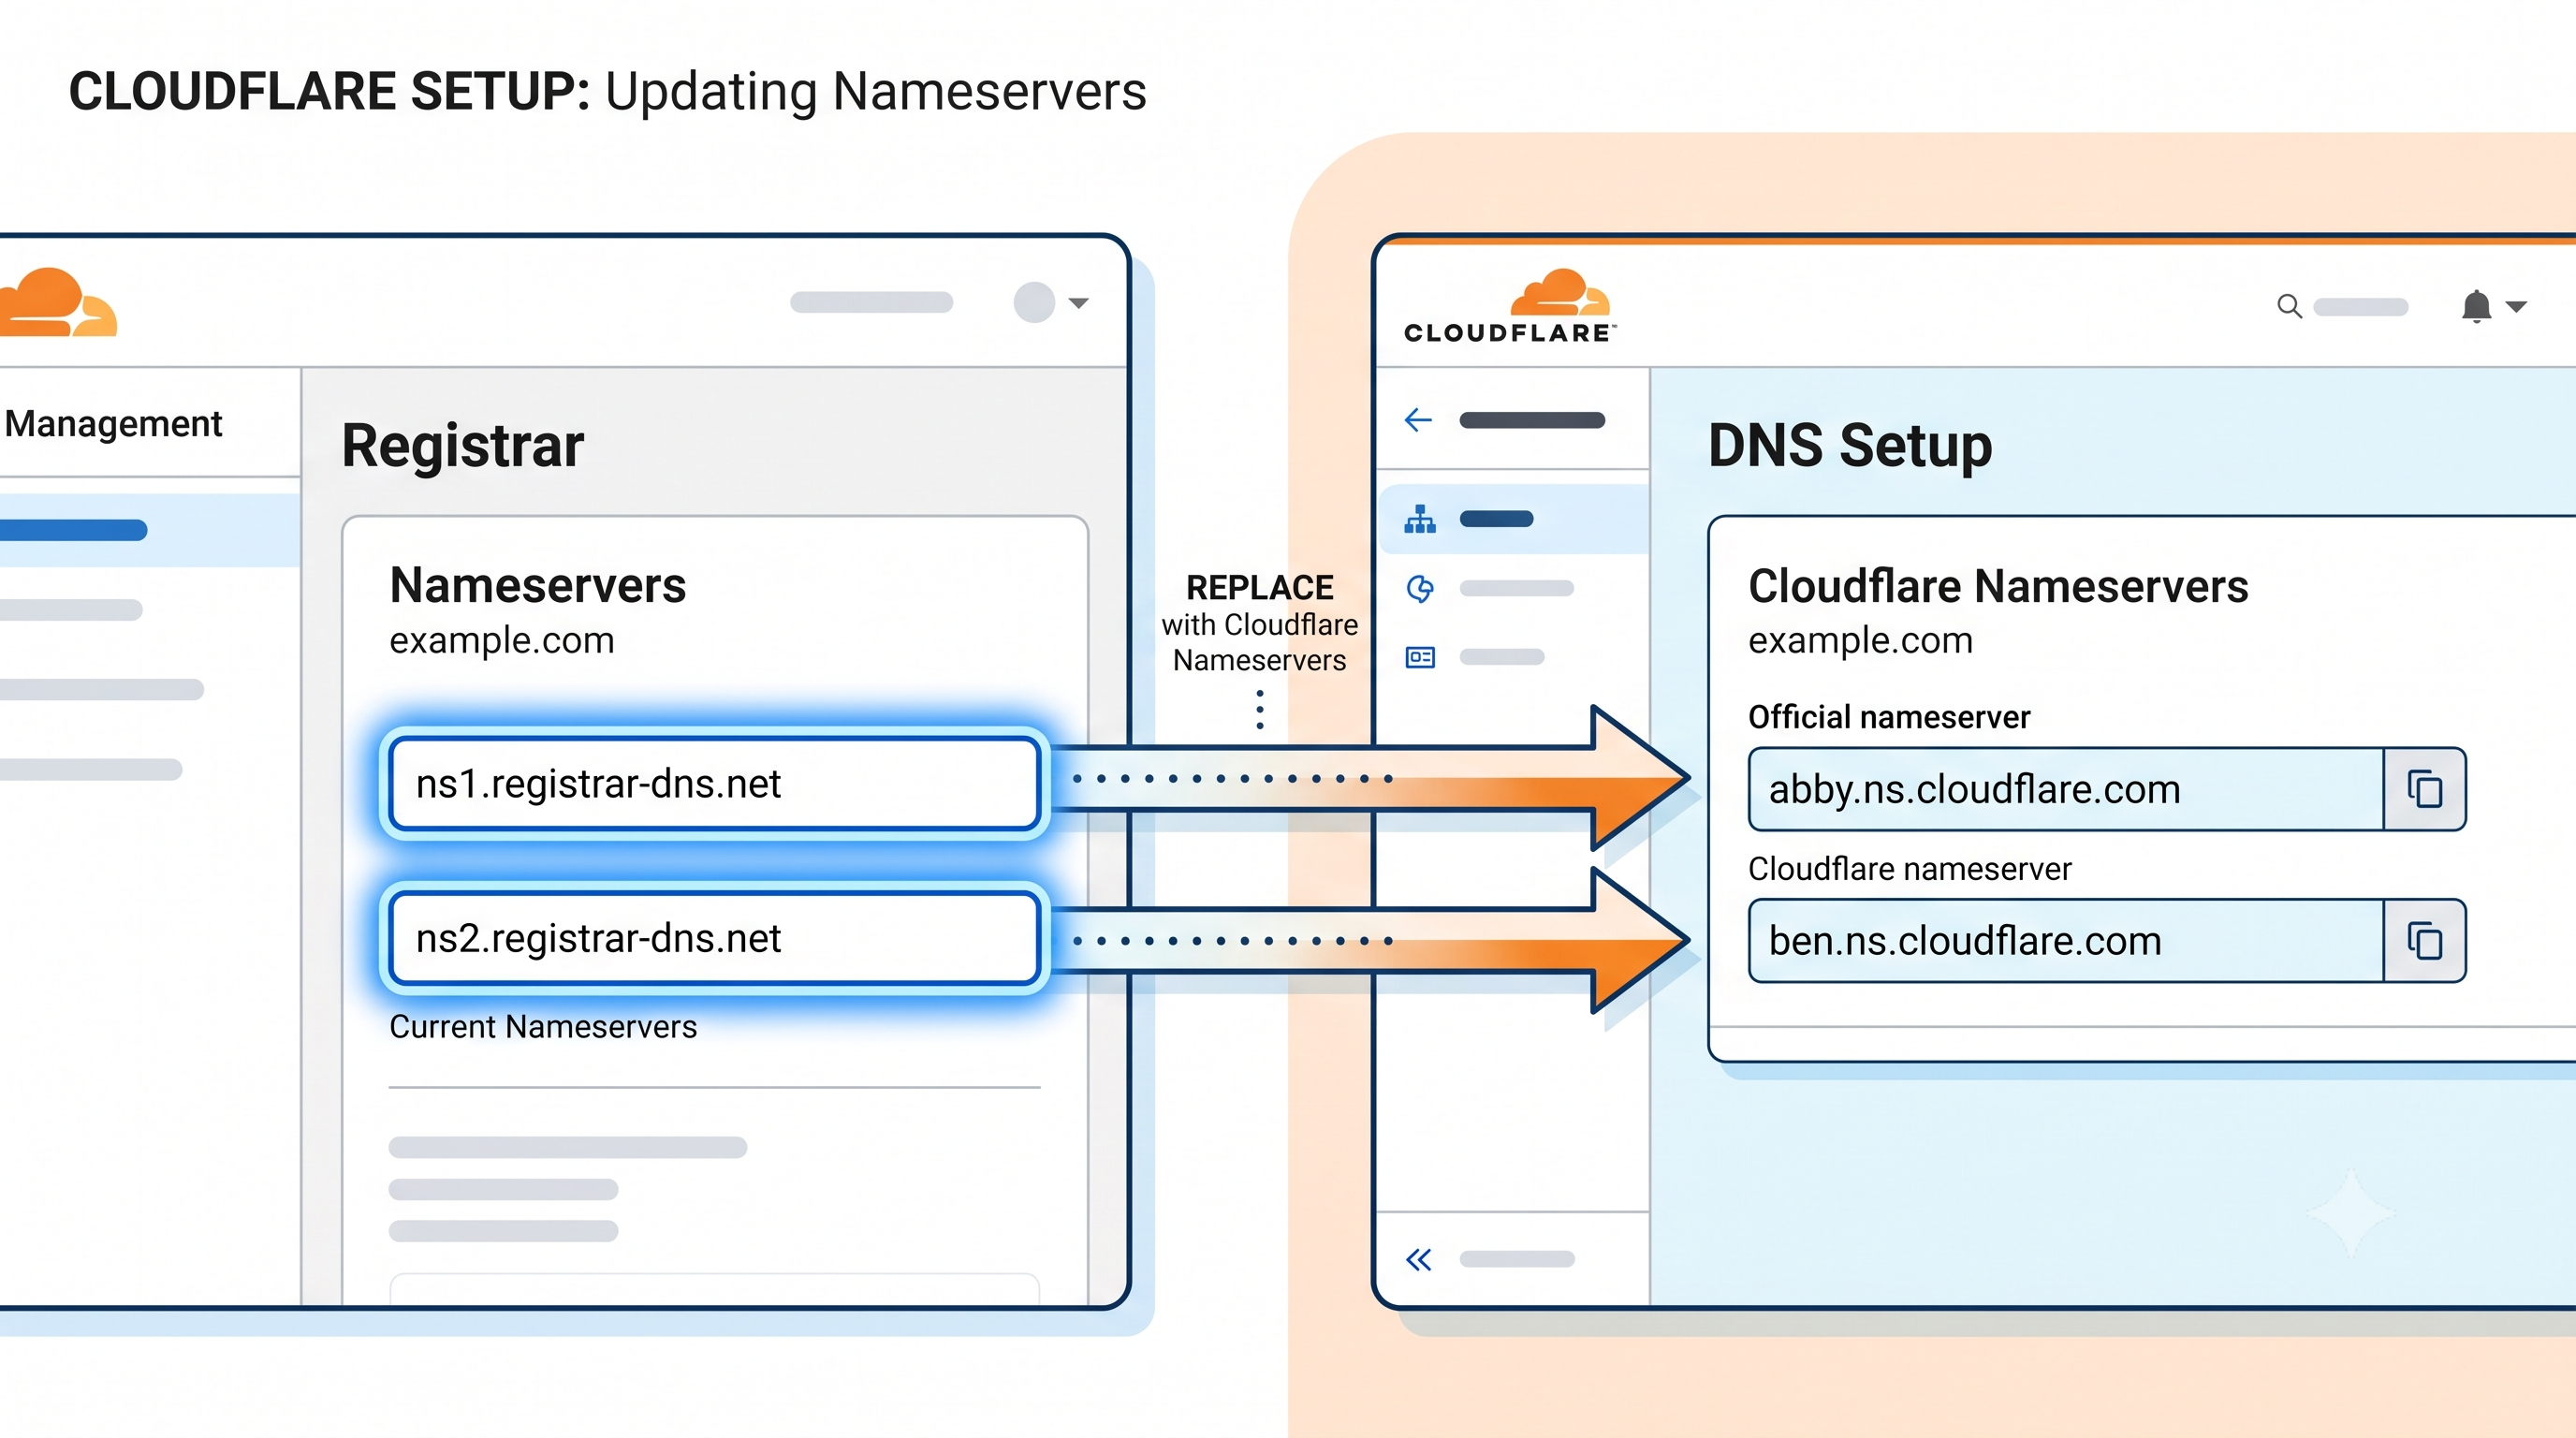Open the Management heading in Registrar sidebar
This screenshot has width=2576, height=1438.
(112, 423)
